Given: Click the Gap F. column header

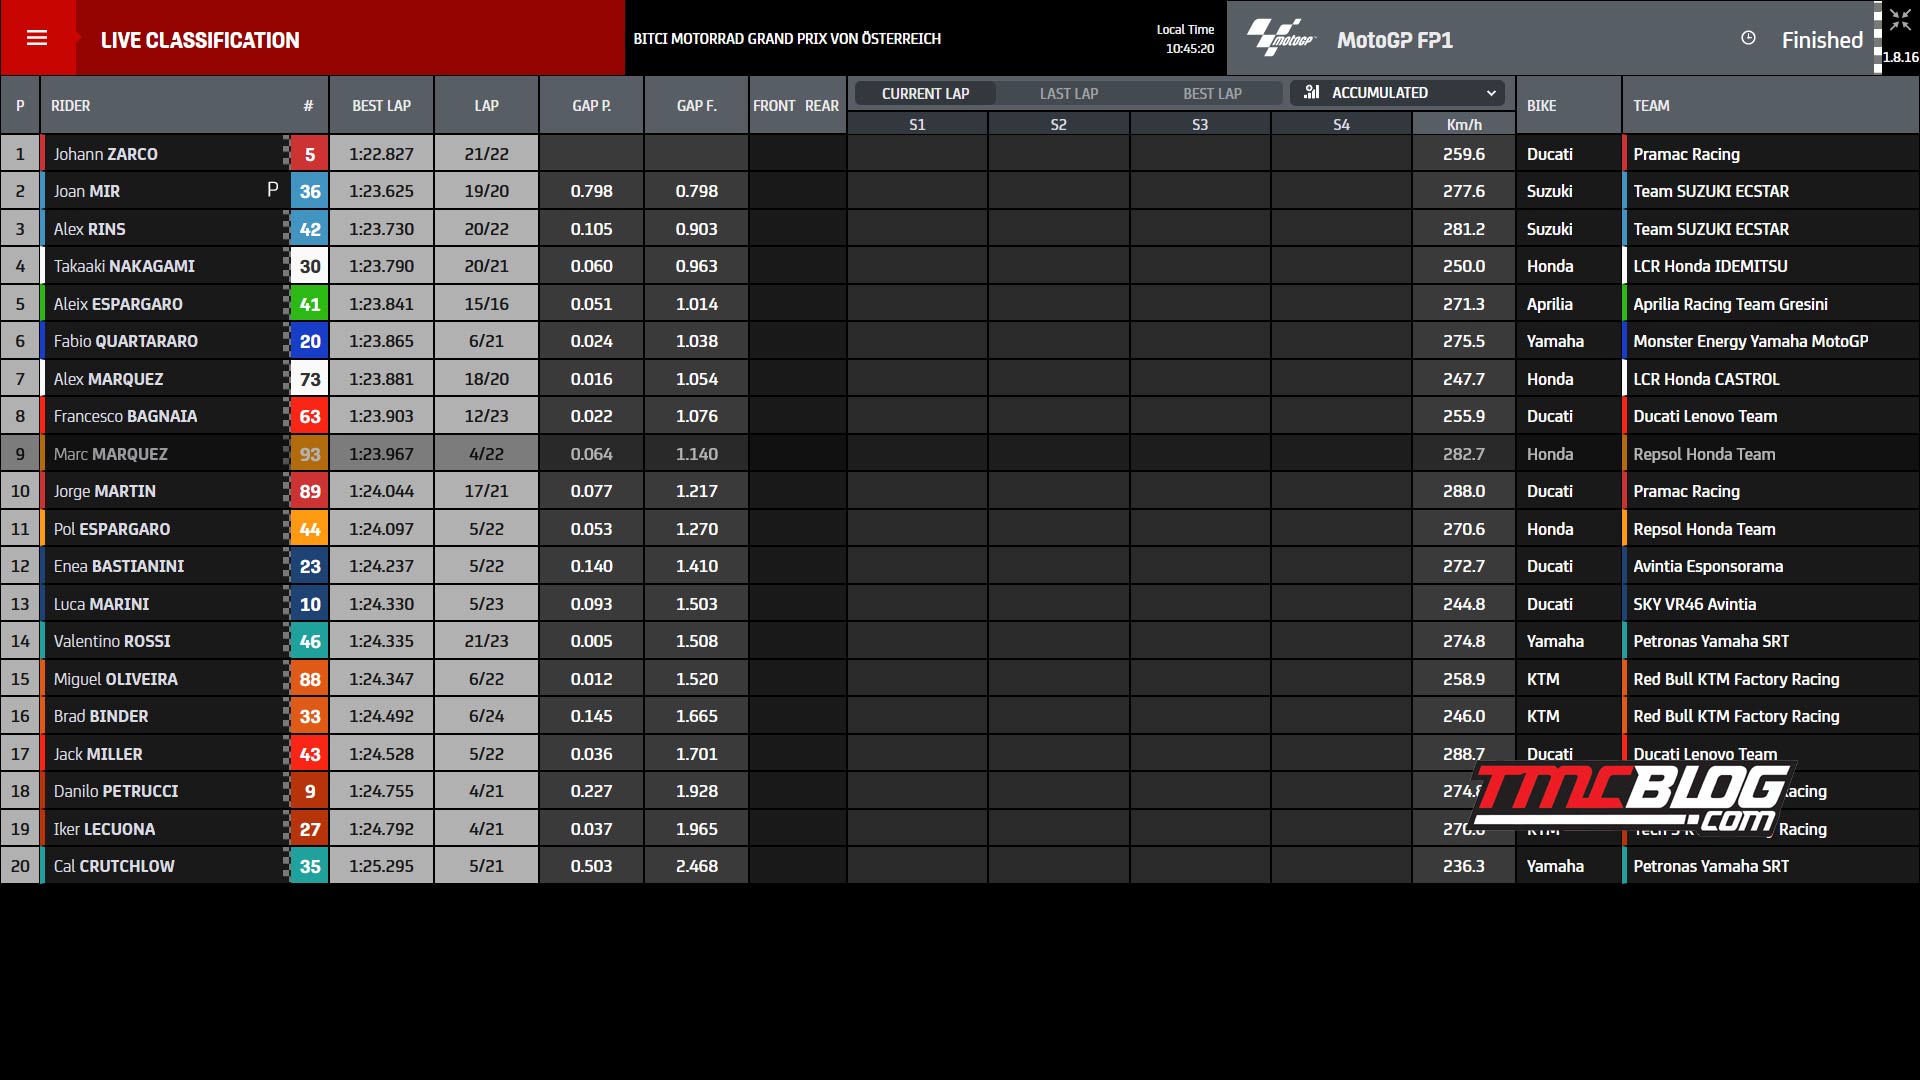Looking at the screenshot, I should coord(697,106).
